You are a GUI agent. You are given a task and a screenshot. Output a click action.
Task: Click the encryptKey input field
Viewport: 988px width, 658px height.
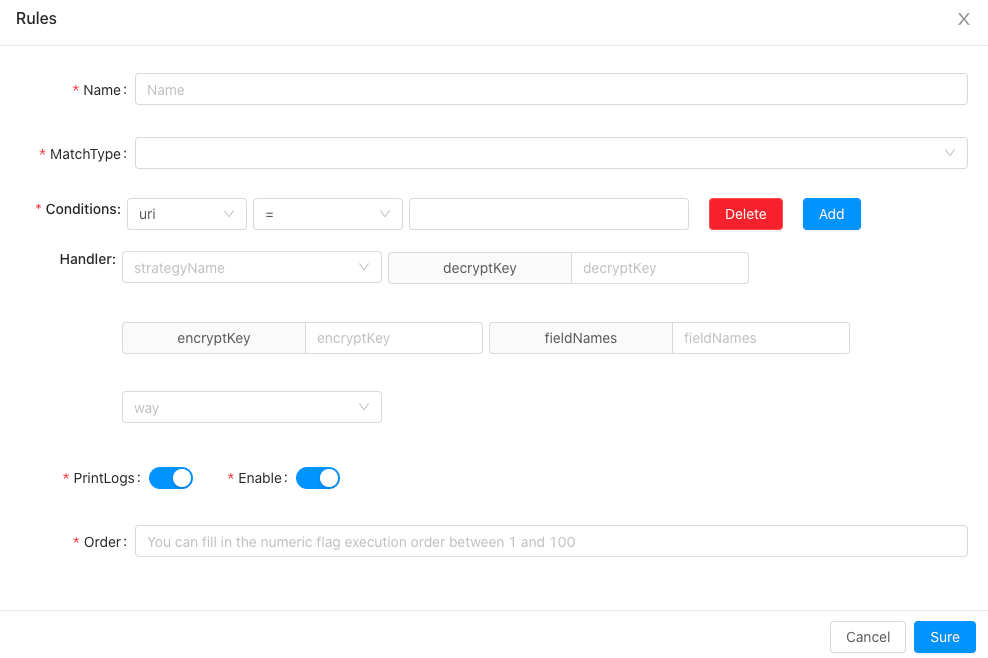393,337
